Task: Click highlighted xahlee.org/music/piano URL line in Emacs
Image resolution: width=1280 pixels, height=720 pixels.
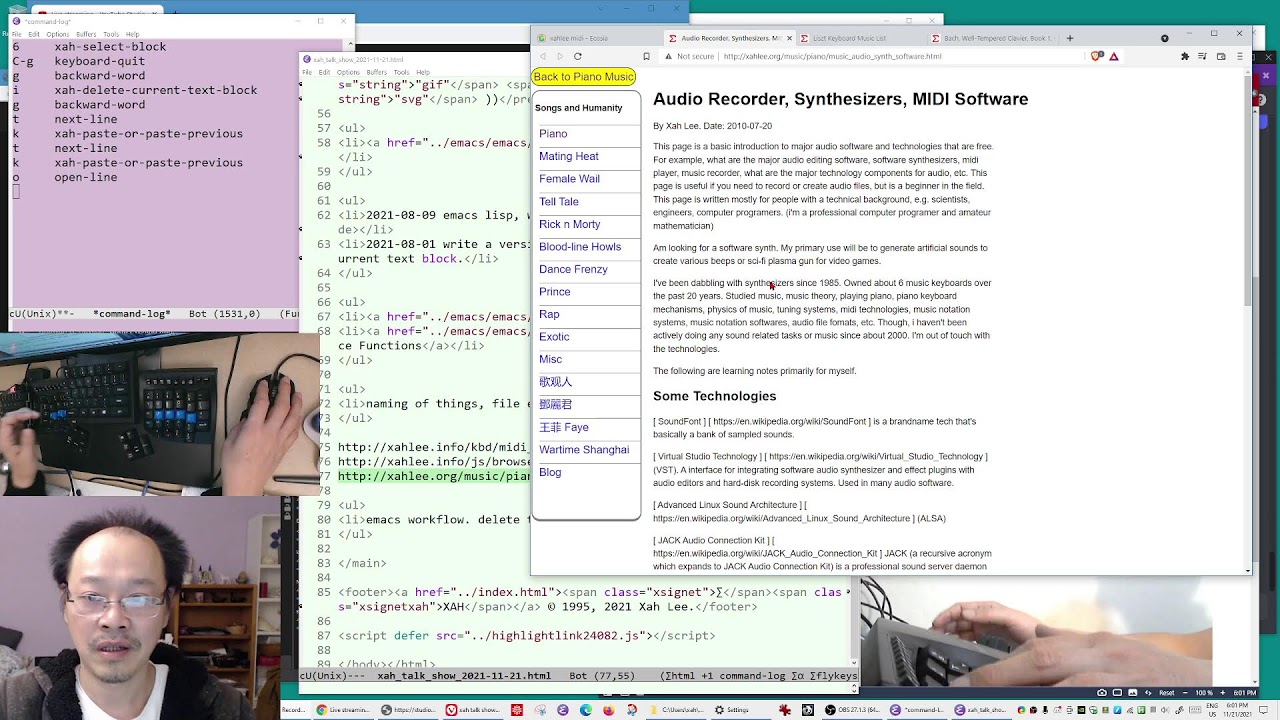Action: [434, 476]
